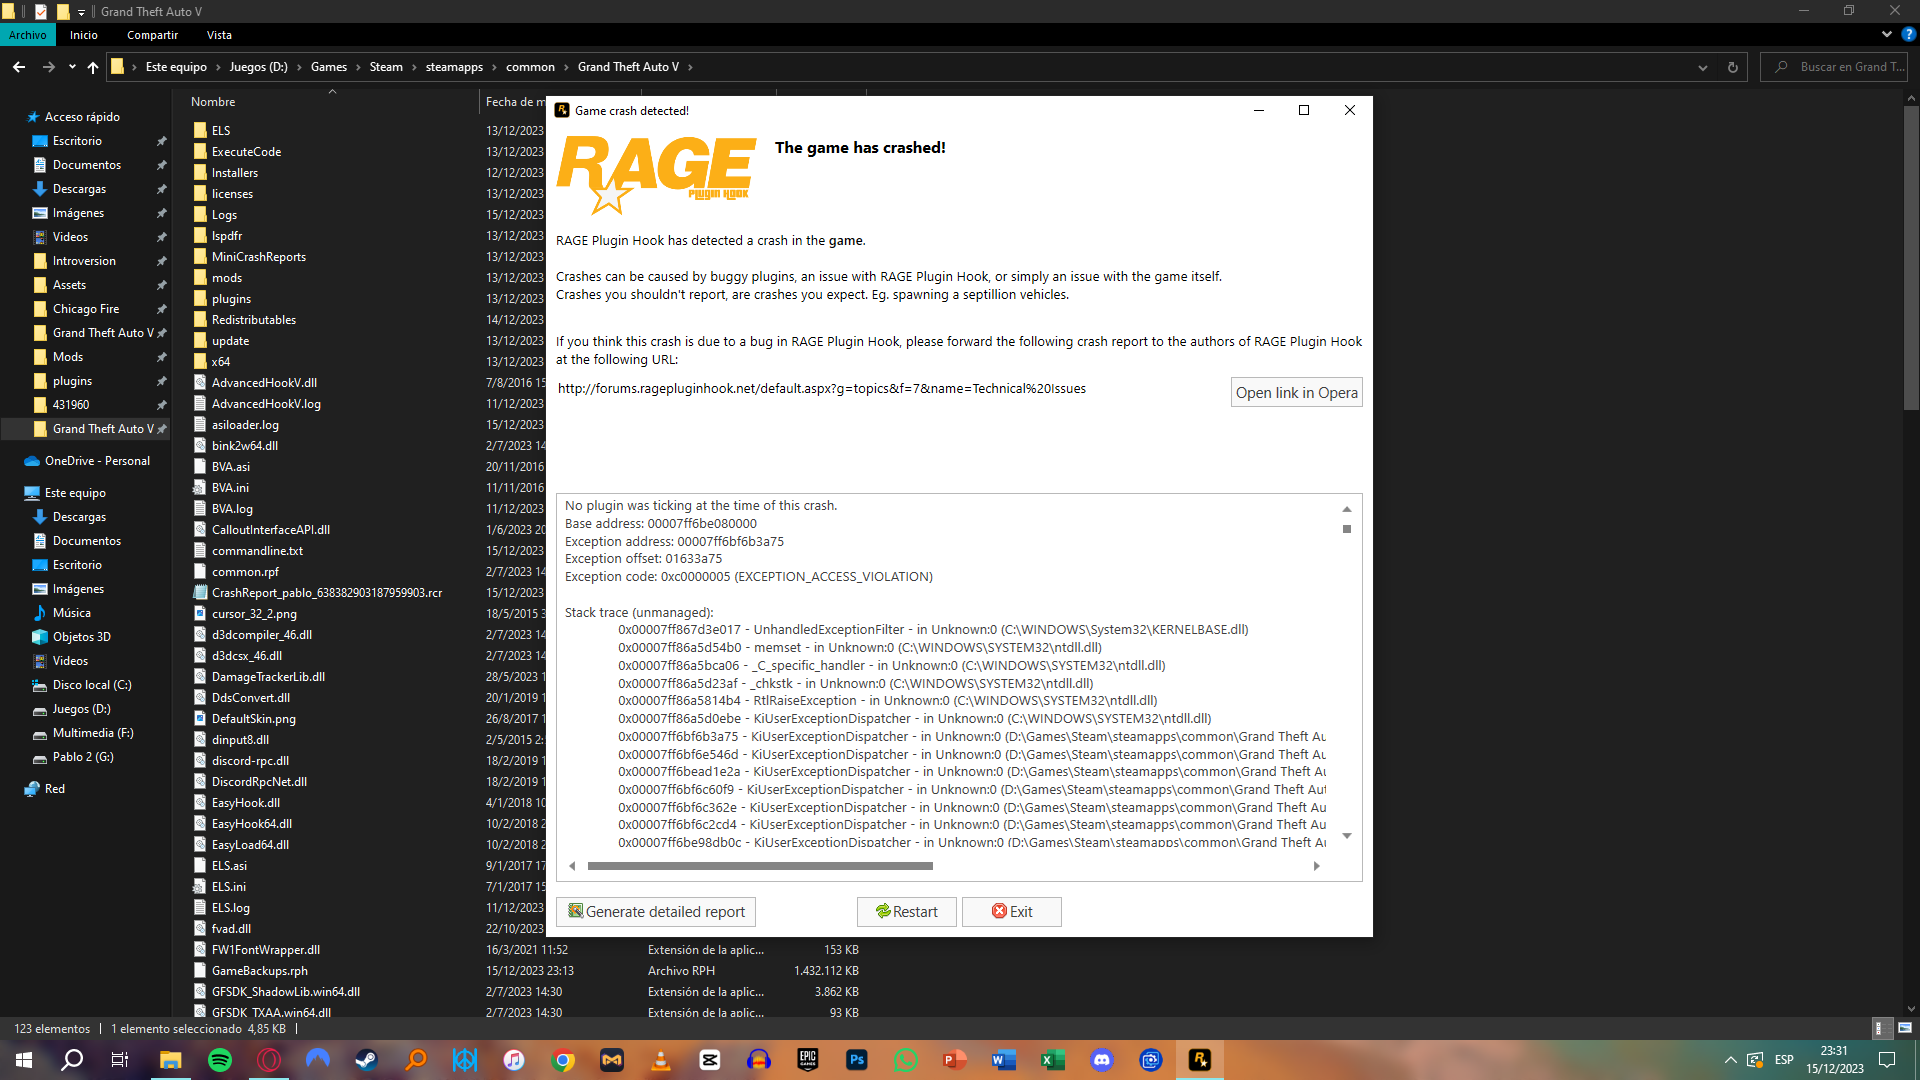Open the Vista ribbon tab
The height and width of the screenshot is (1080, 1920).
point(219,35)
